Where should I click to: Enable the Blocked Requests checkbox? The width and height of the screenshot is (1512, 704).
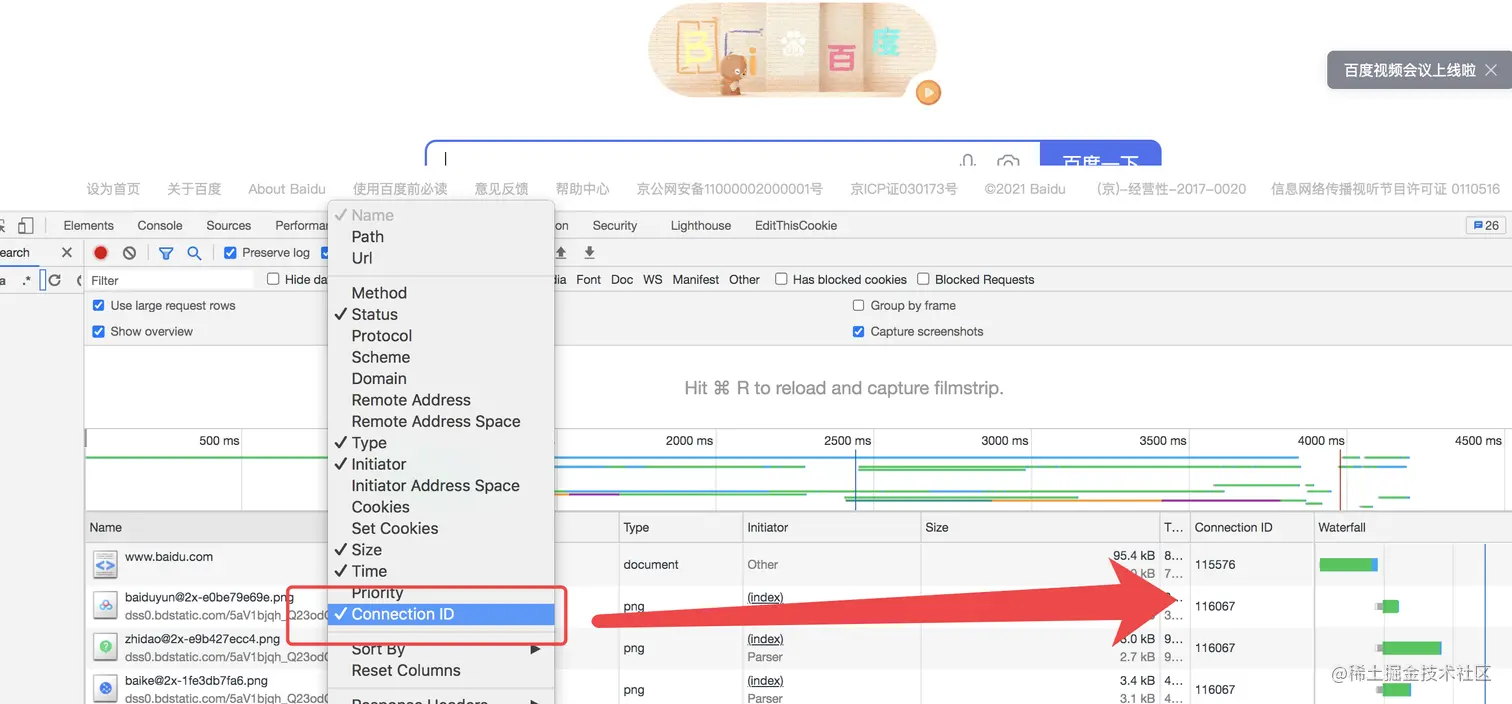point(924,279)
